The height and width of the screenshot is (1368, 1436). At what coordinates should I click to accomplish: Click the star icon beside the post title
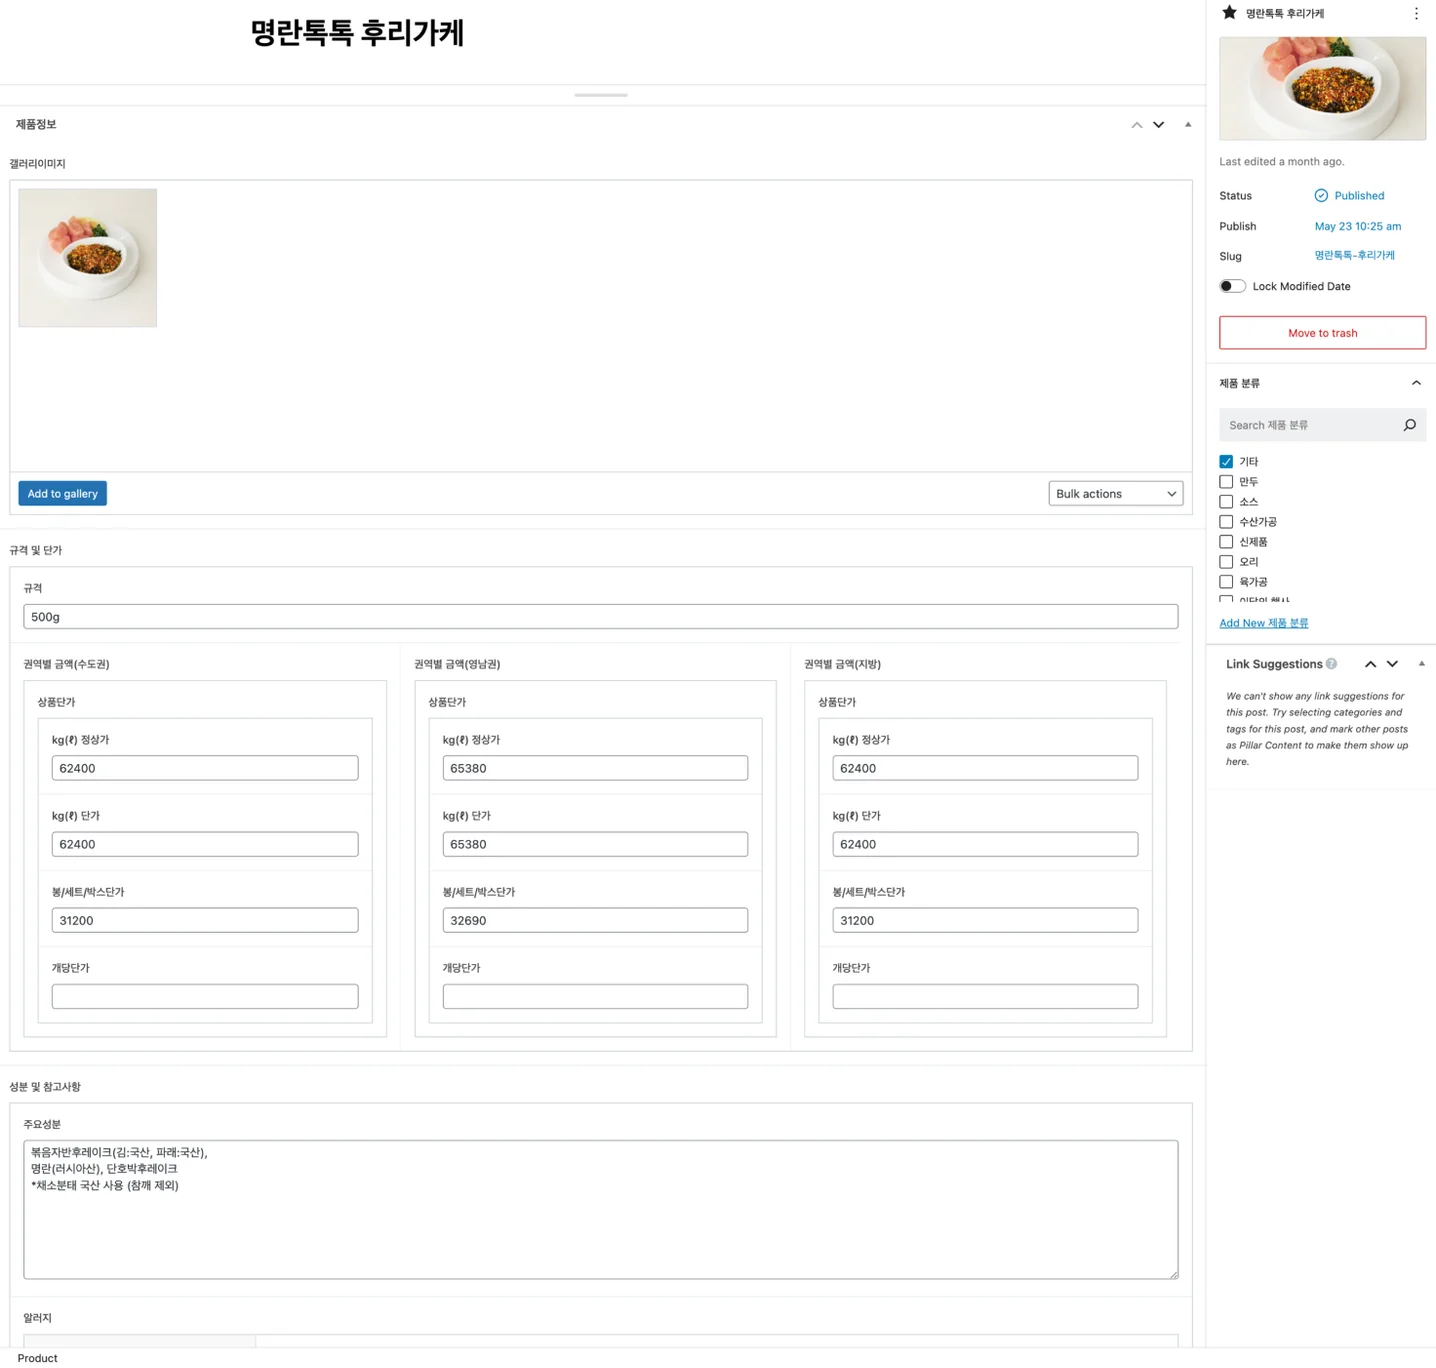(x=1229, y=13)
